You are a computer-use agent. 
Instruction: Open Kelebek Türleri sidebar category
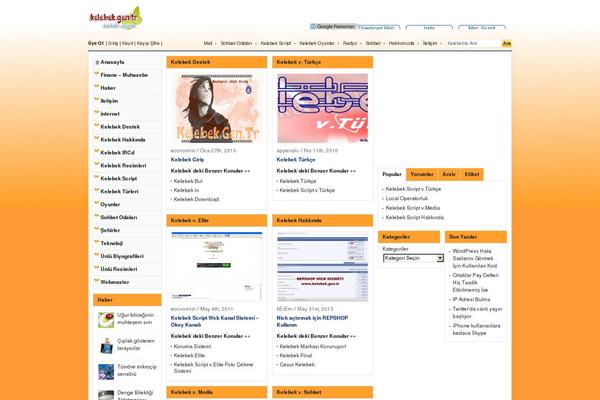click(119, 191)
